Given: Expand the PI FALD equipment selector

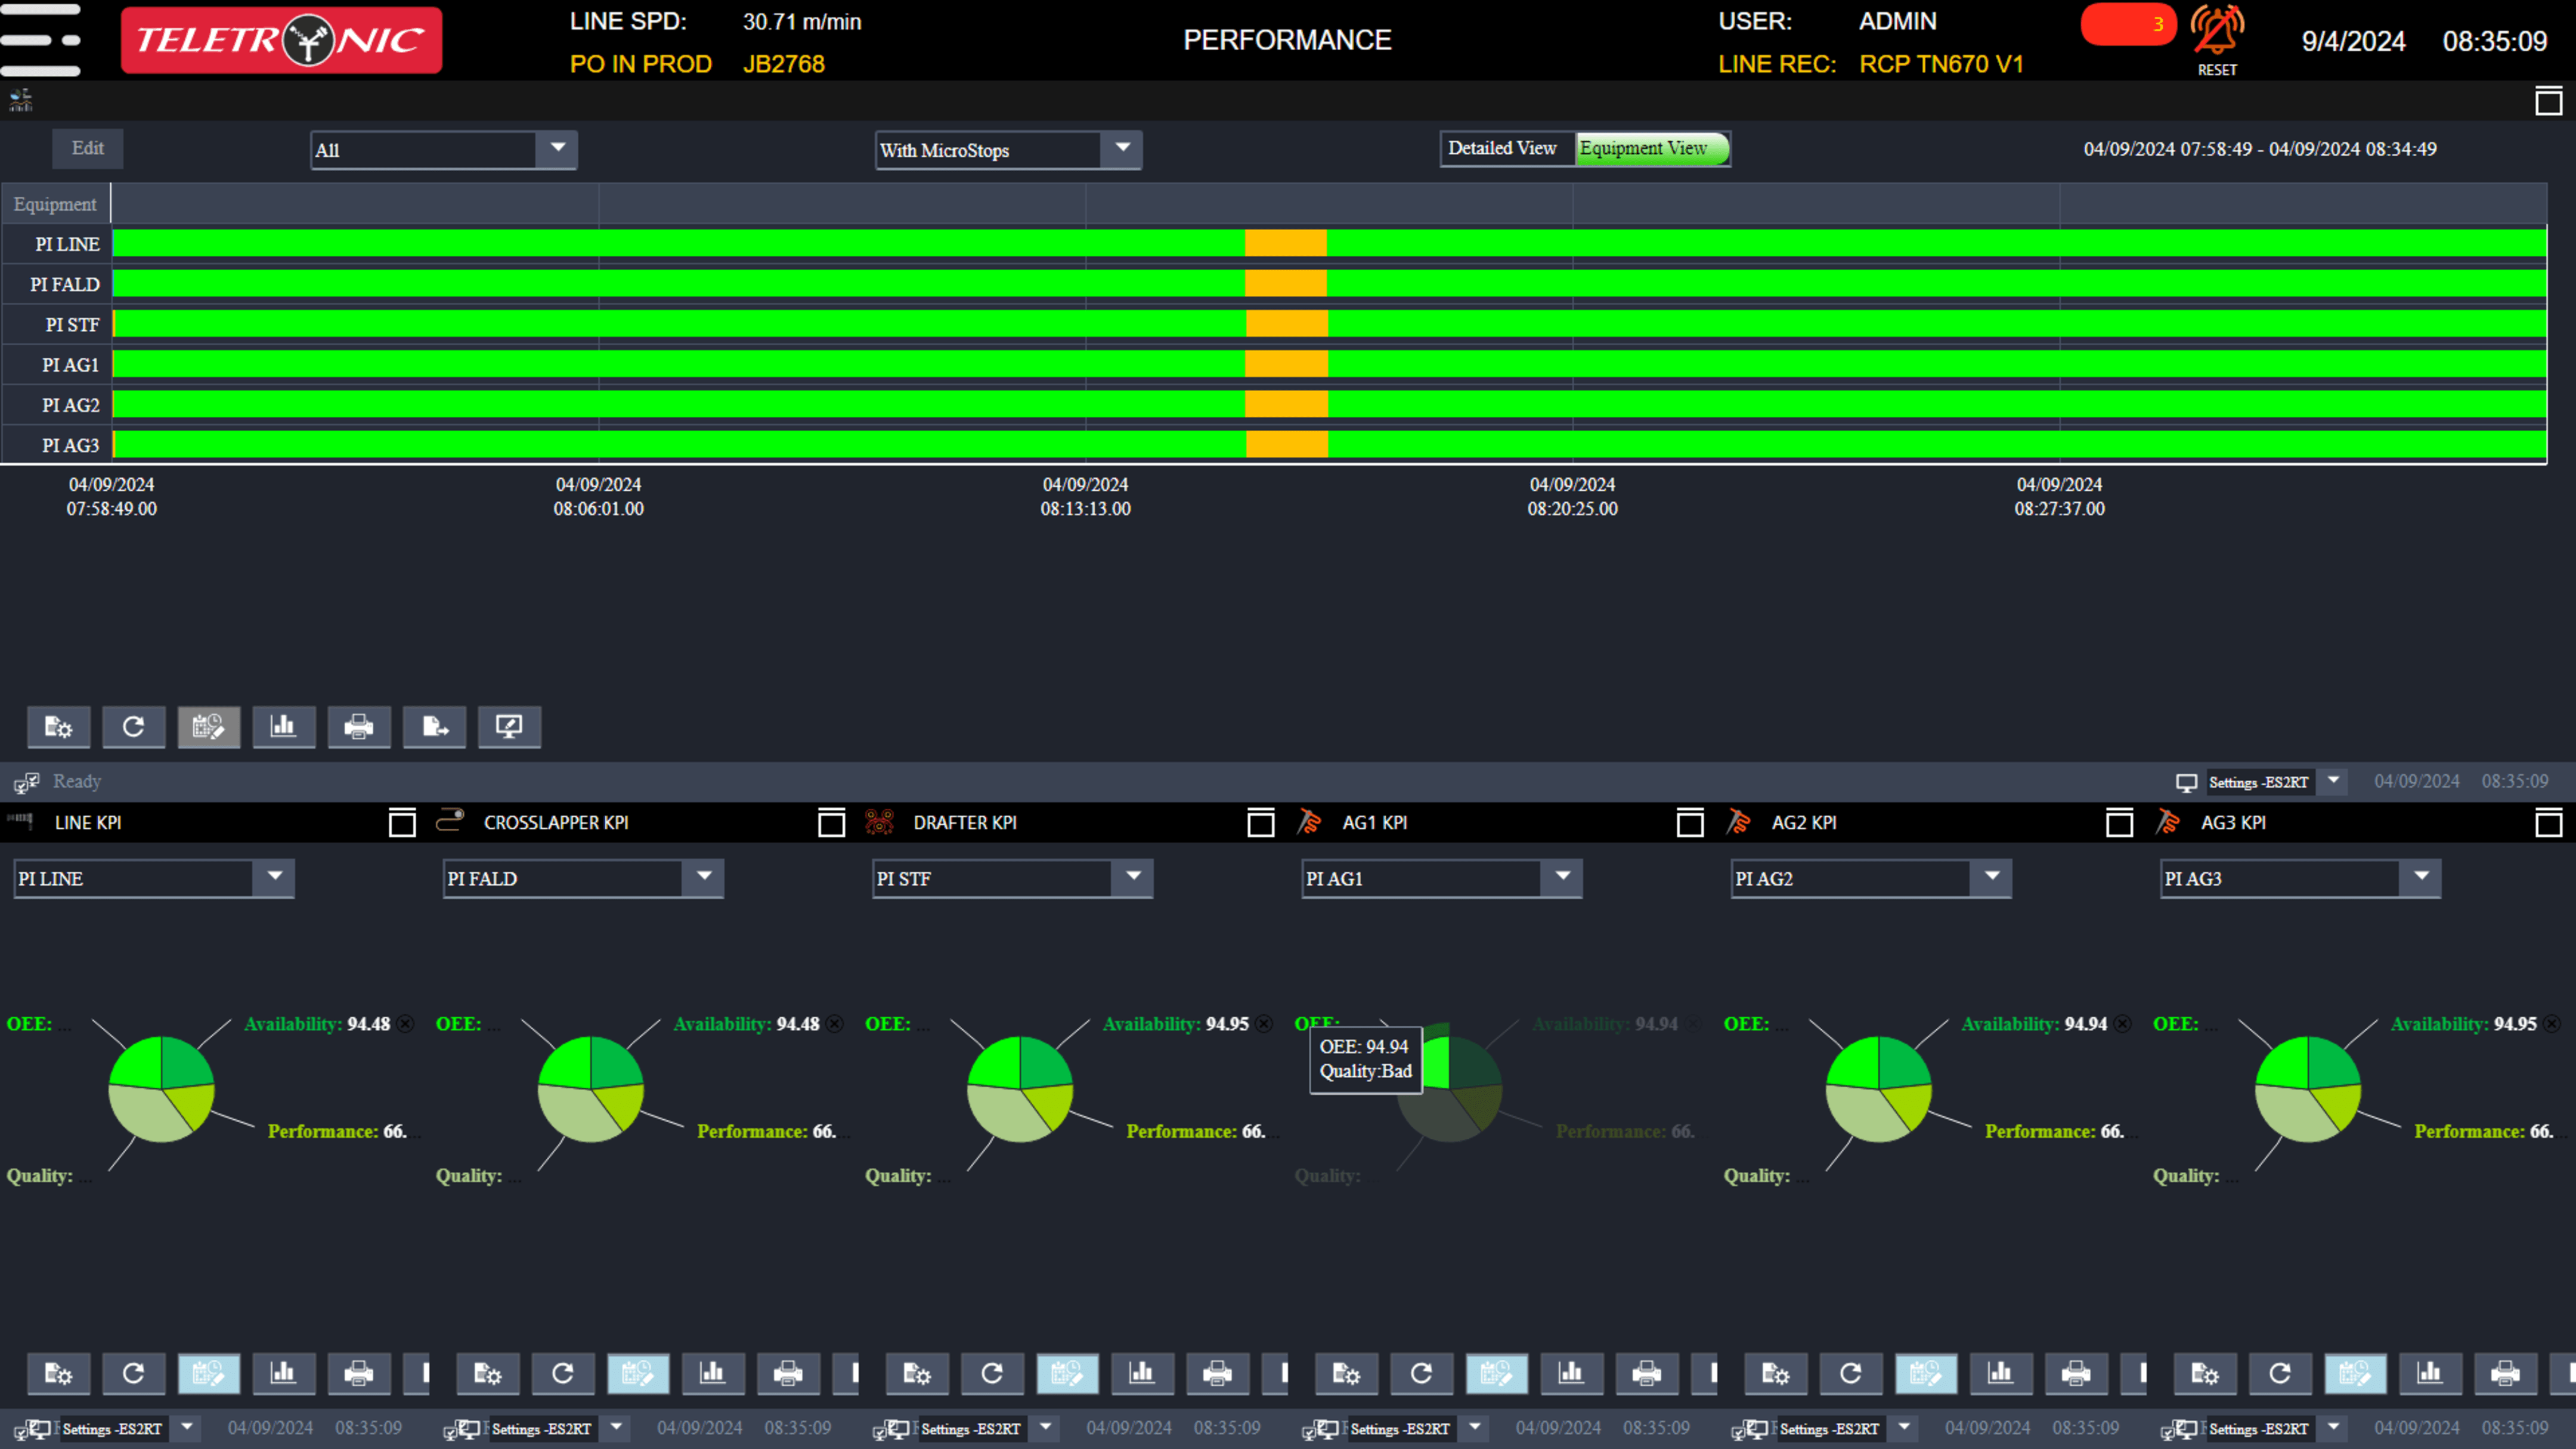Looking at the screenshot, I should (x=704, y=878).
